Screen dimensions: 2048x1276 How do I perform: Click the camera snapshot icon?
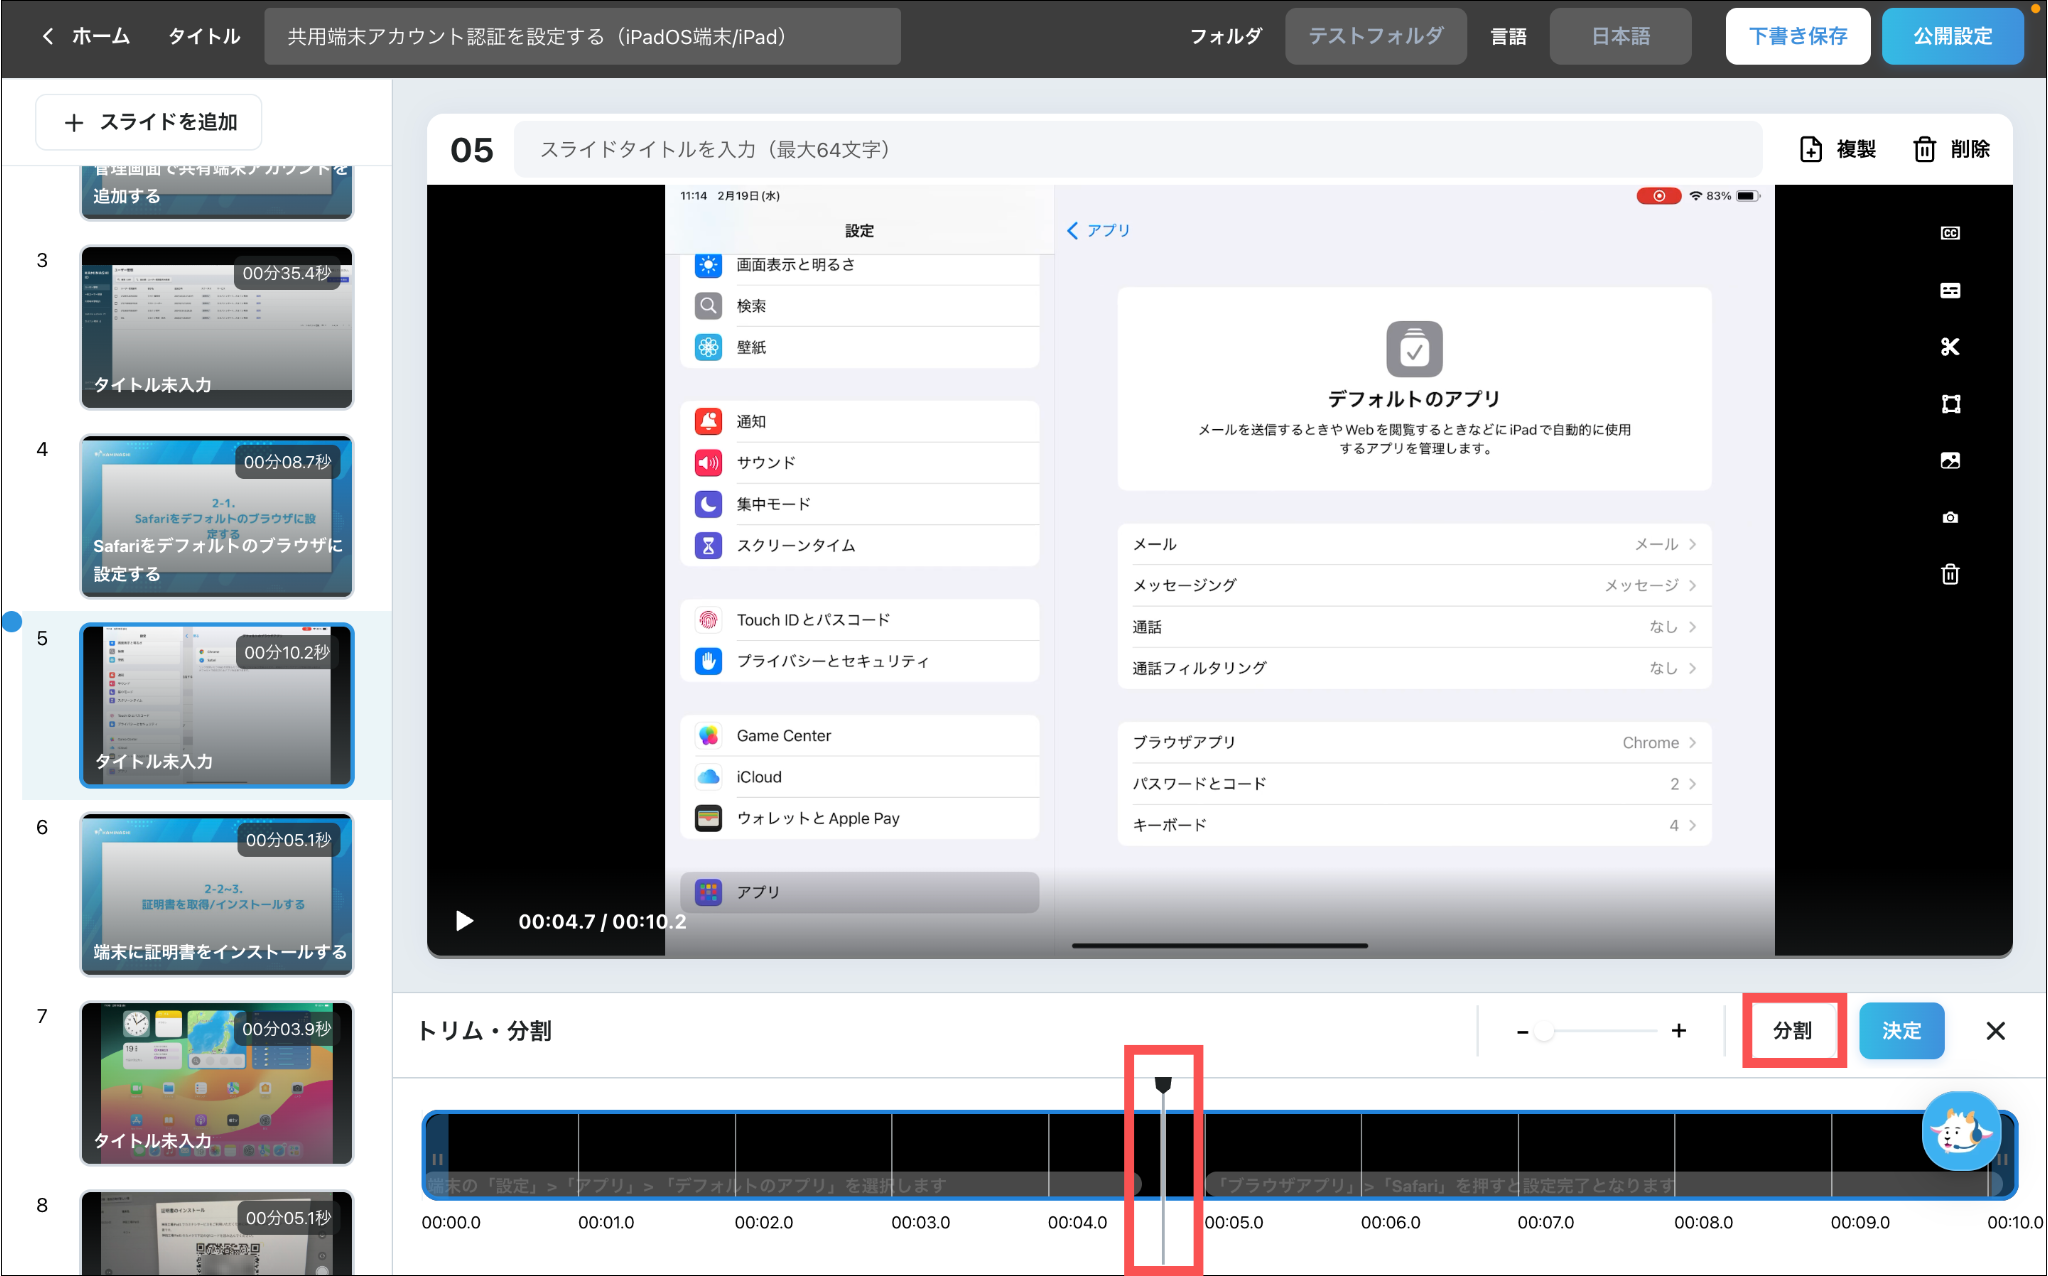click(x=1950, y=517)
